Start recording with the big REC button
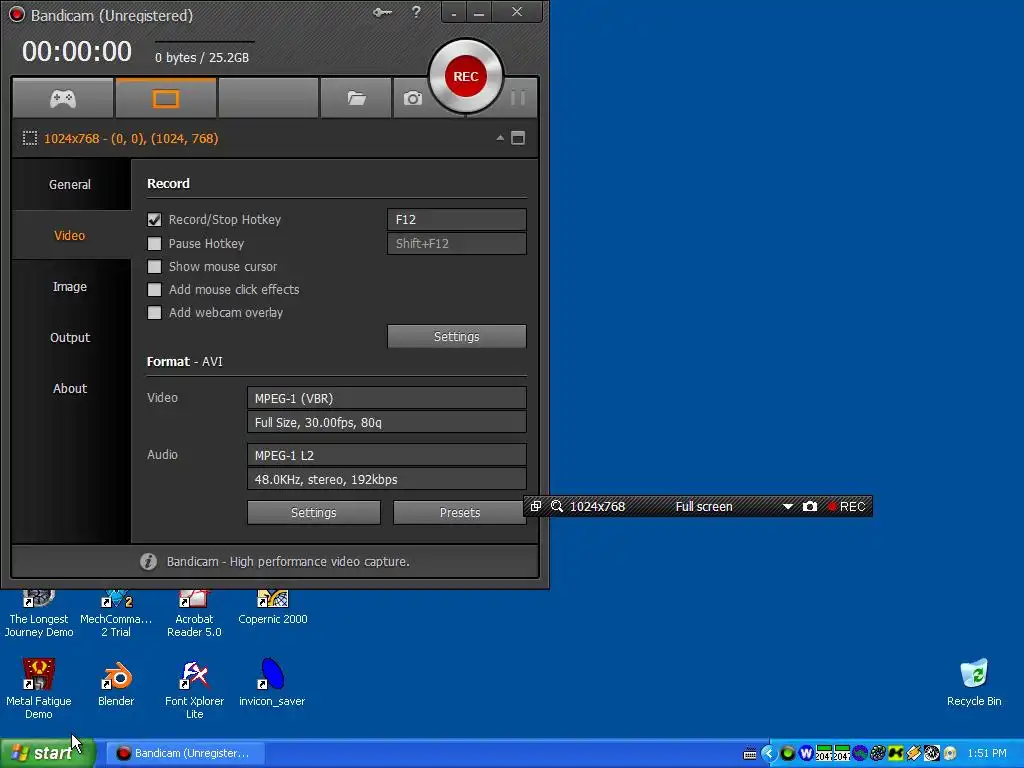Image resolution: width=1024 pixels, height=768 pixels. point(466,76)
